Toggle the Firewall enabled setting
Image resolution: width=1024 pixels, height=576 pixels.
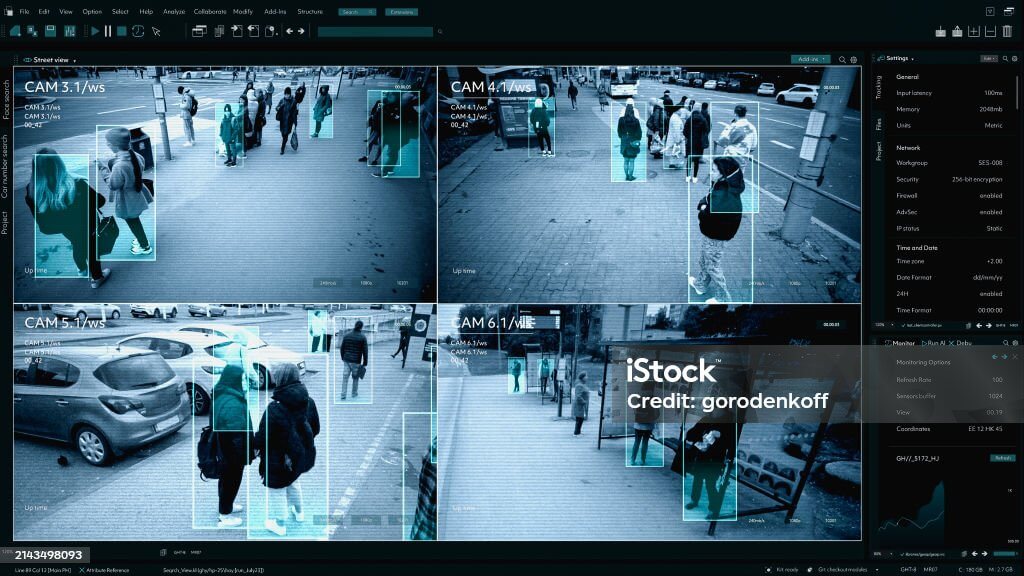[990, 196]
